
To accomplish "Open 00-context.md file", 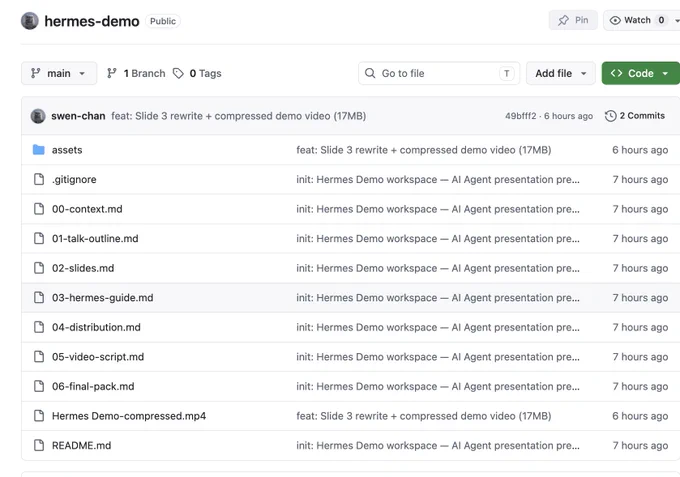I will point(87,209).
